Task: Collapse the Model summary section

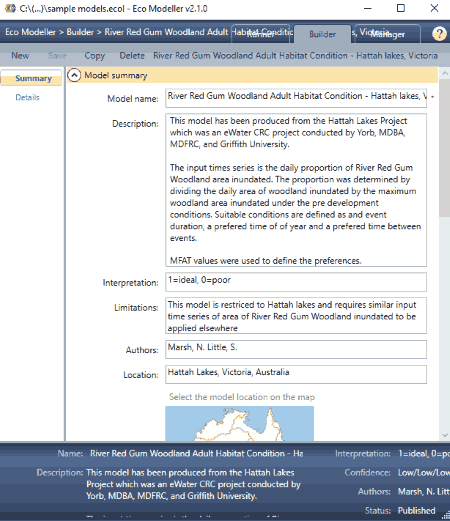Action: click(x=74, y=75)
